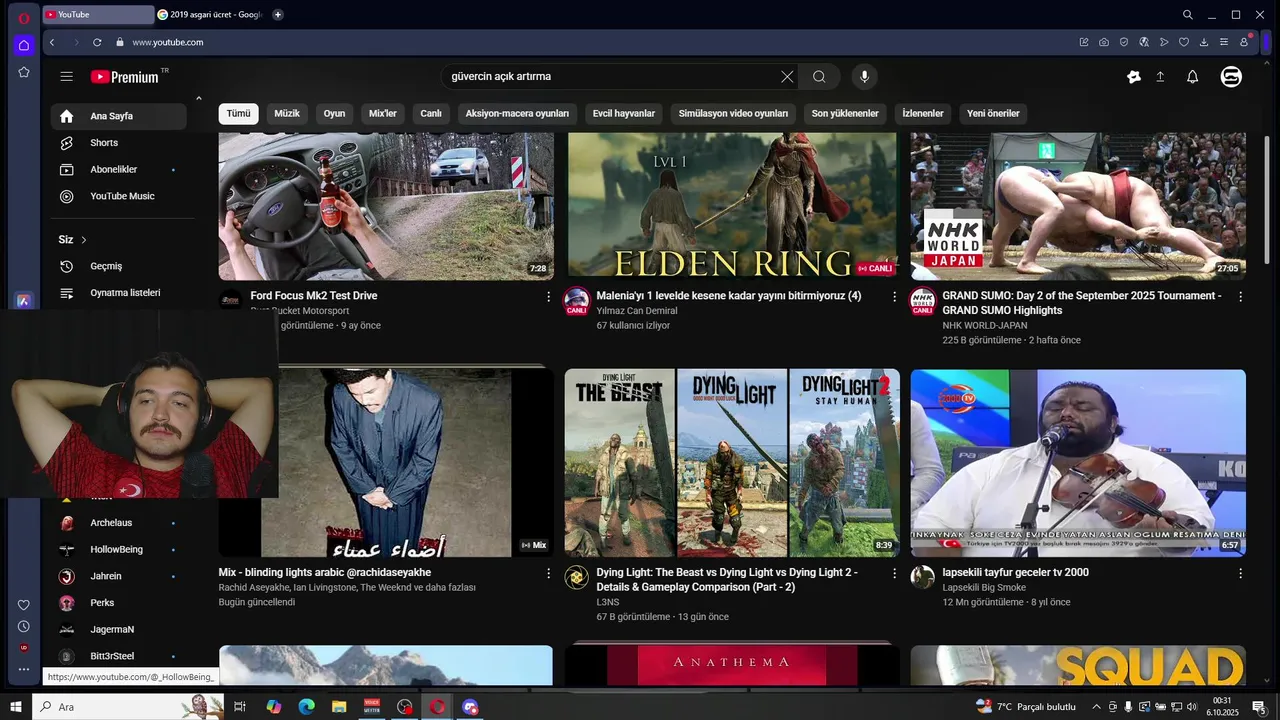Open the Yılmaz Can Demiral channel link
The image size is (1280, 720).
pyautogui.click(x=637, y=311)
